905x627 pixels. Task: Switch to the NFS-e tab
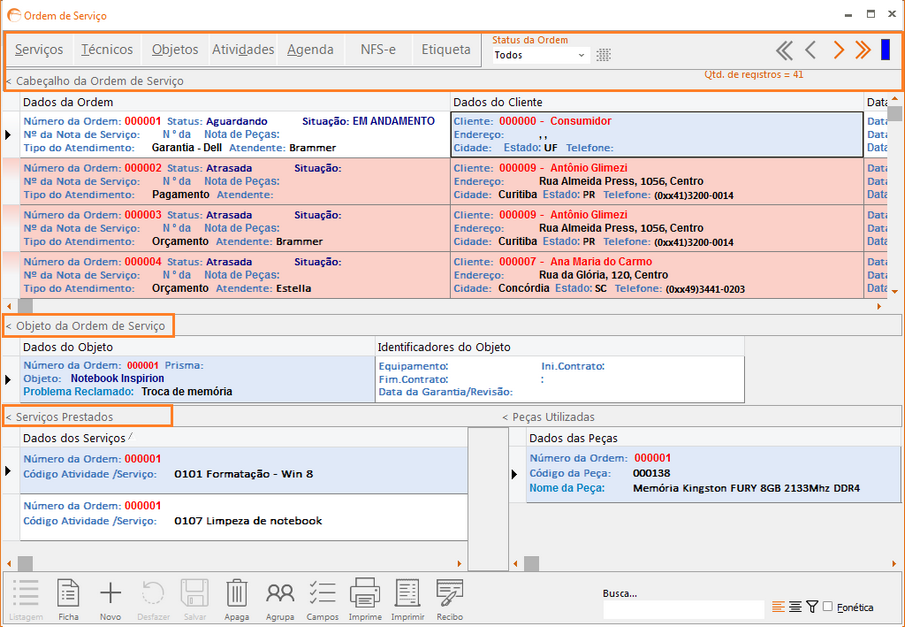377,50
